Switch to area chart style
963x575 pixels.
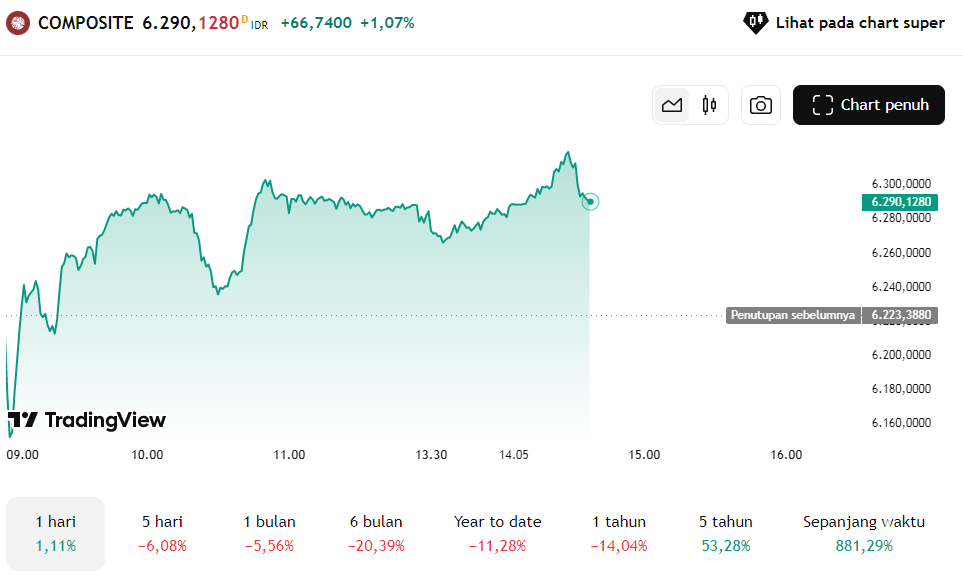(x=672, y=105)
